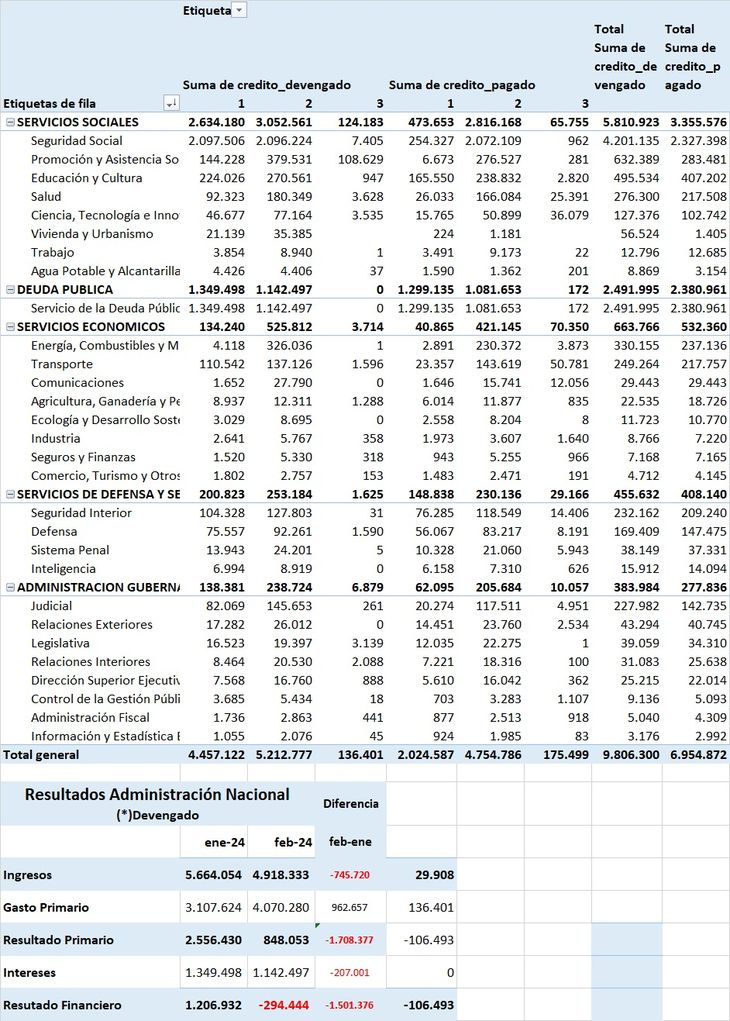This screenshot has height=1021, width=730.
Task: Click the Total general row label
Action: (x=40, y=755)
